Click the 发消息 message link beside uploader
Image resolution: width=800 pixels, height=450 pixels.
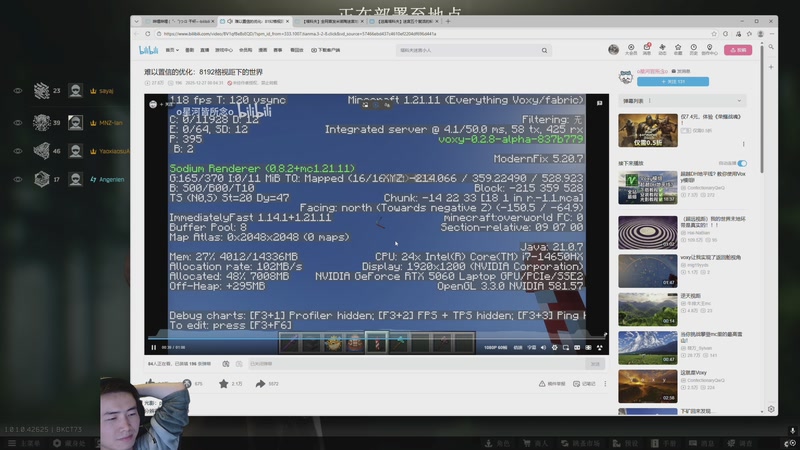click(x=681, y=71)
